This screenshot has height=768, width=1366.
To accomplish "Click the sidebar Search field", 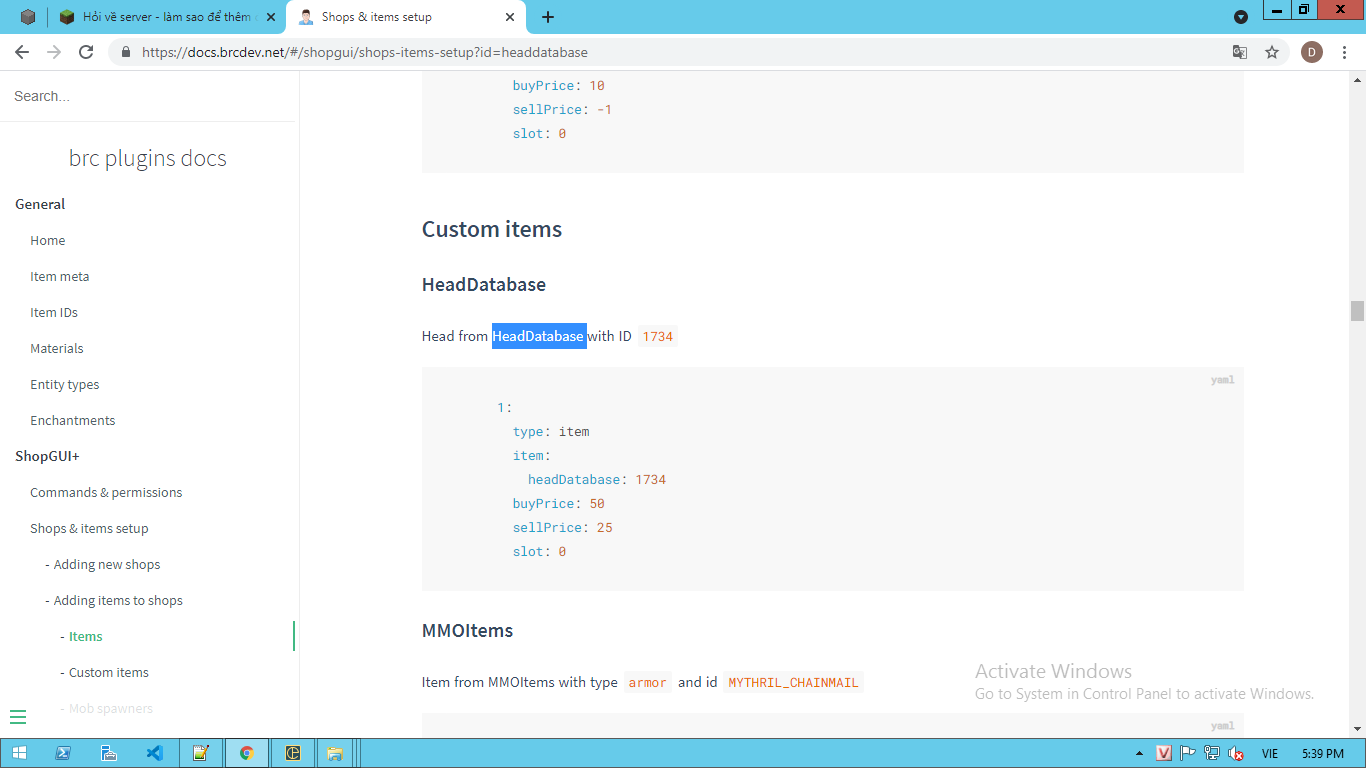I will 150,96.
